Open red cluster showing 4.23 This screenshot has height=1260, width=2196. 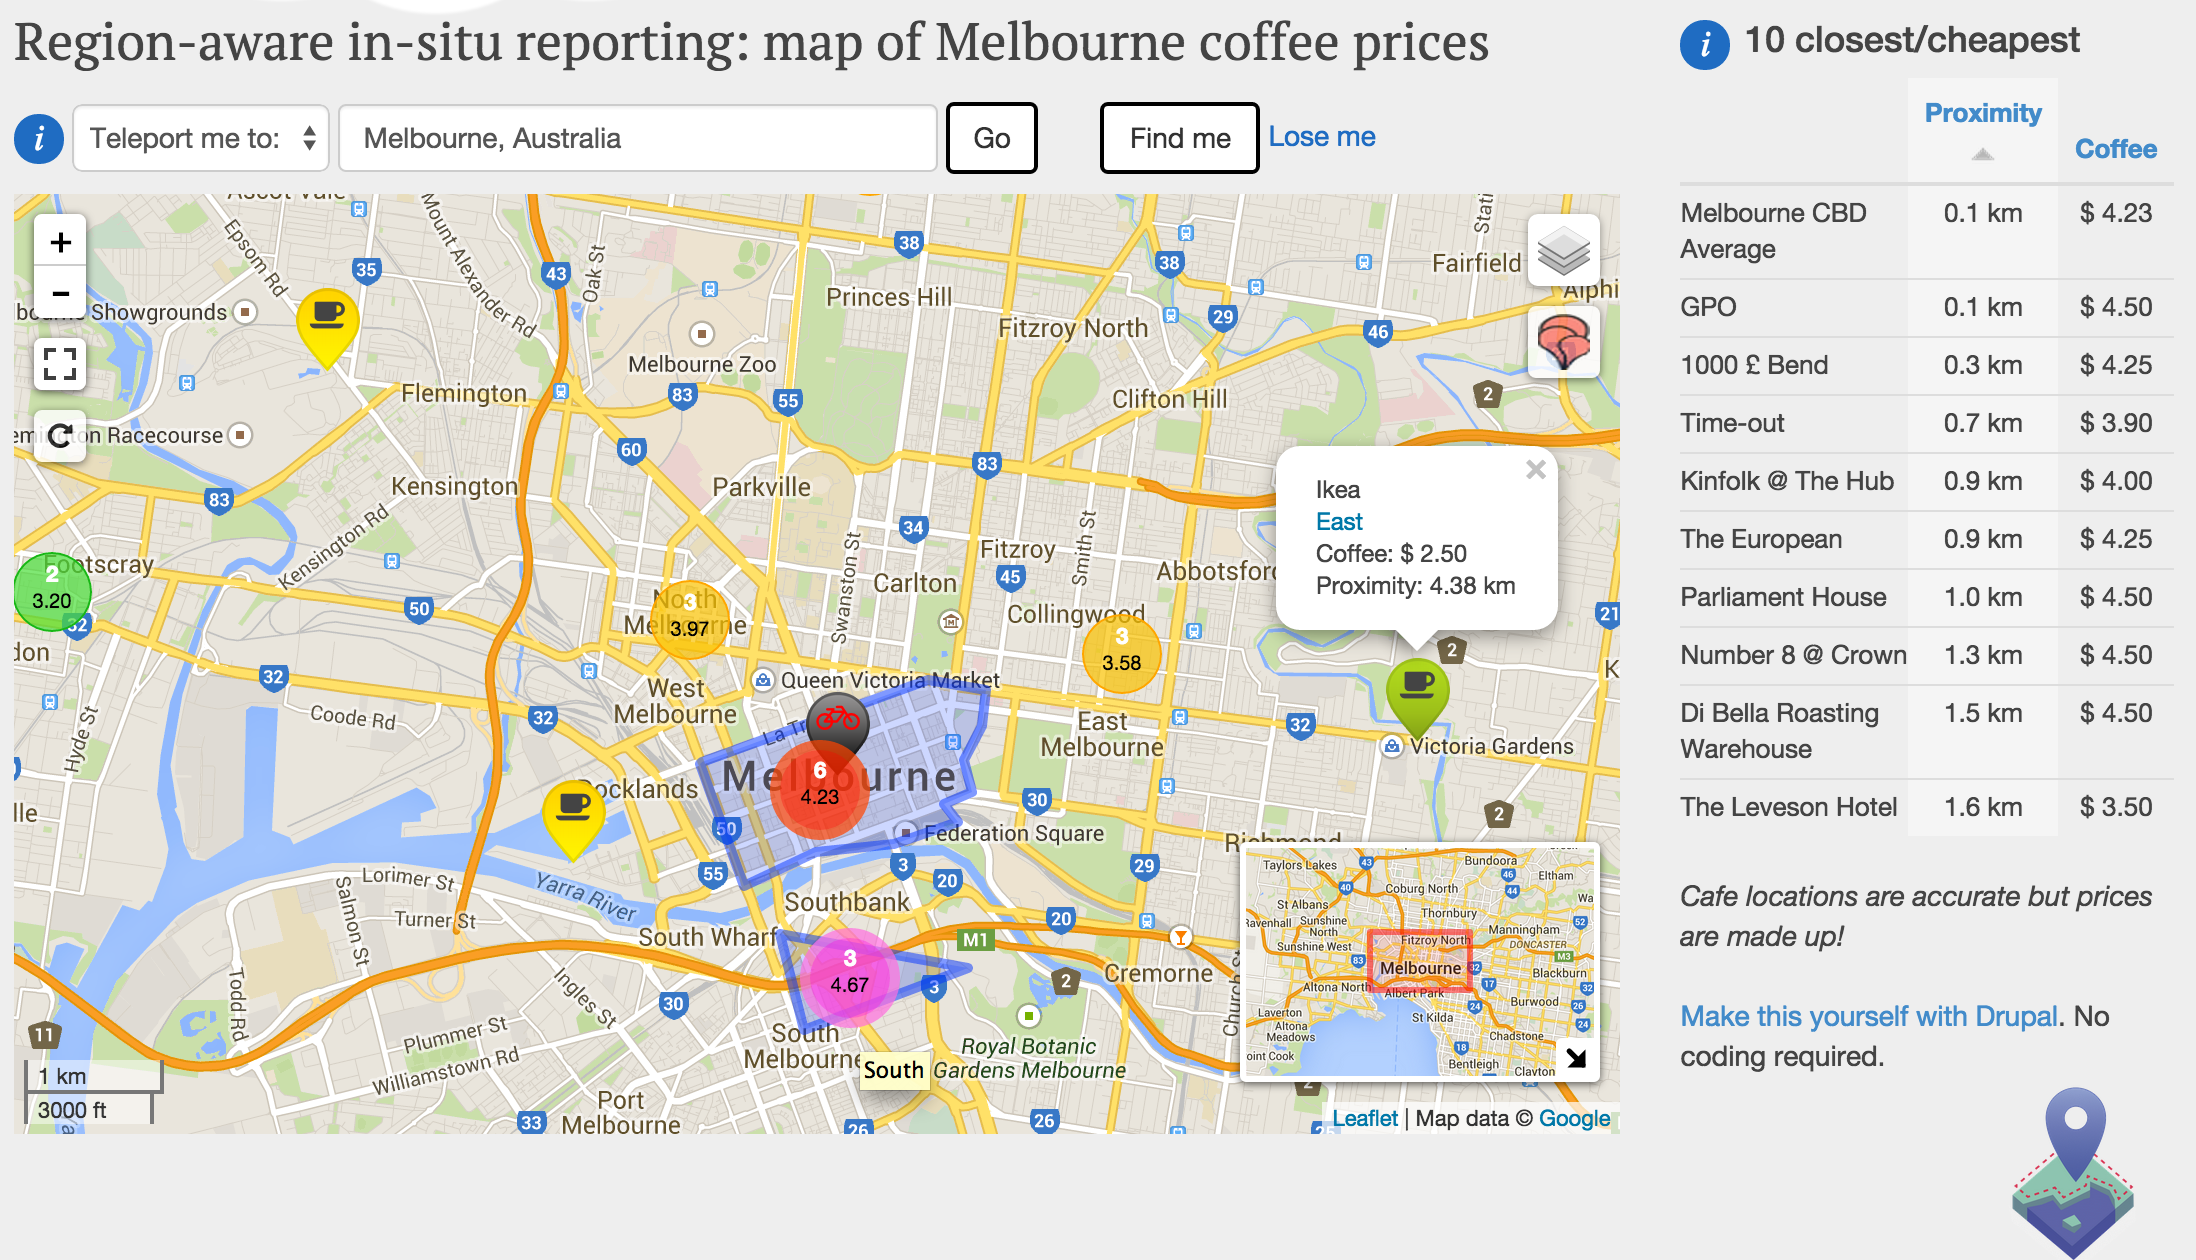tap(820, 790)
